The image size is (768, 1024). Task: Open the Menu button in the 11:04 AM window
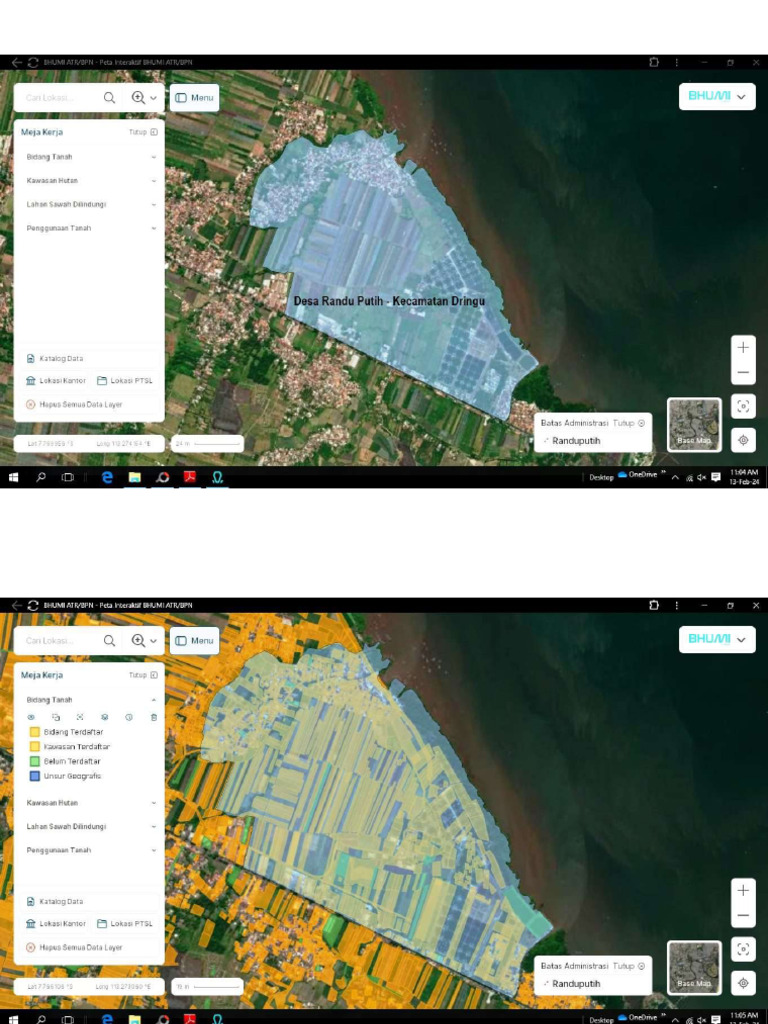tap(194, 98)
